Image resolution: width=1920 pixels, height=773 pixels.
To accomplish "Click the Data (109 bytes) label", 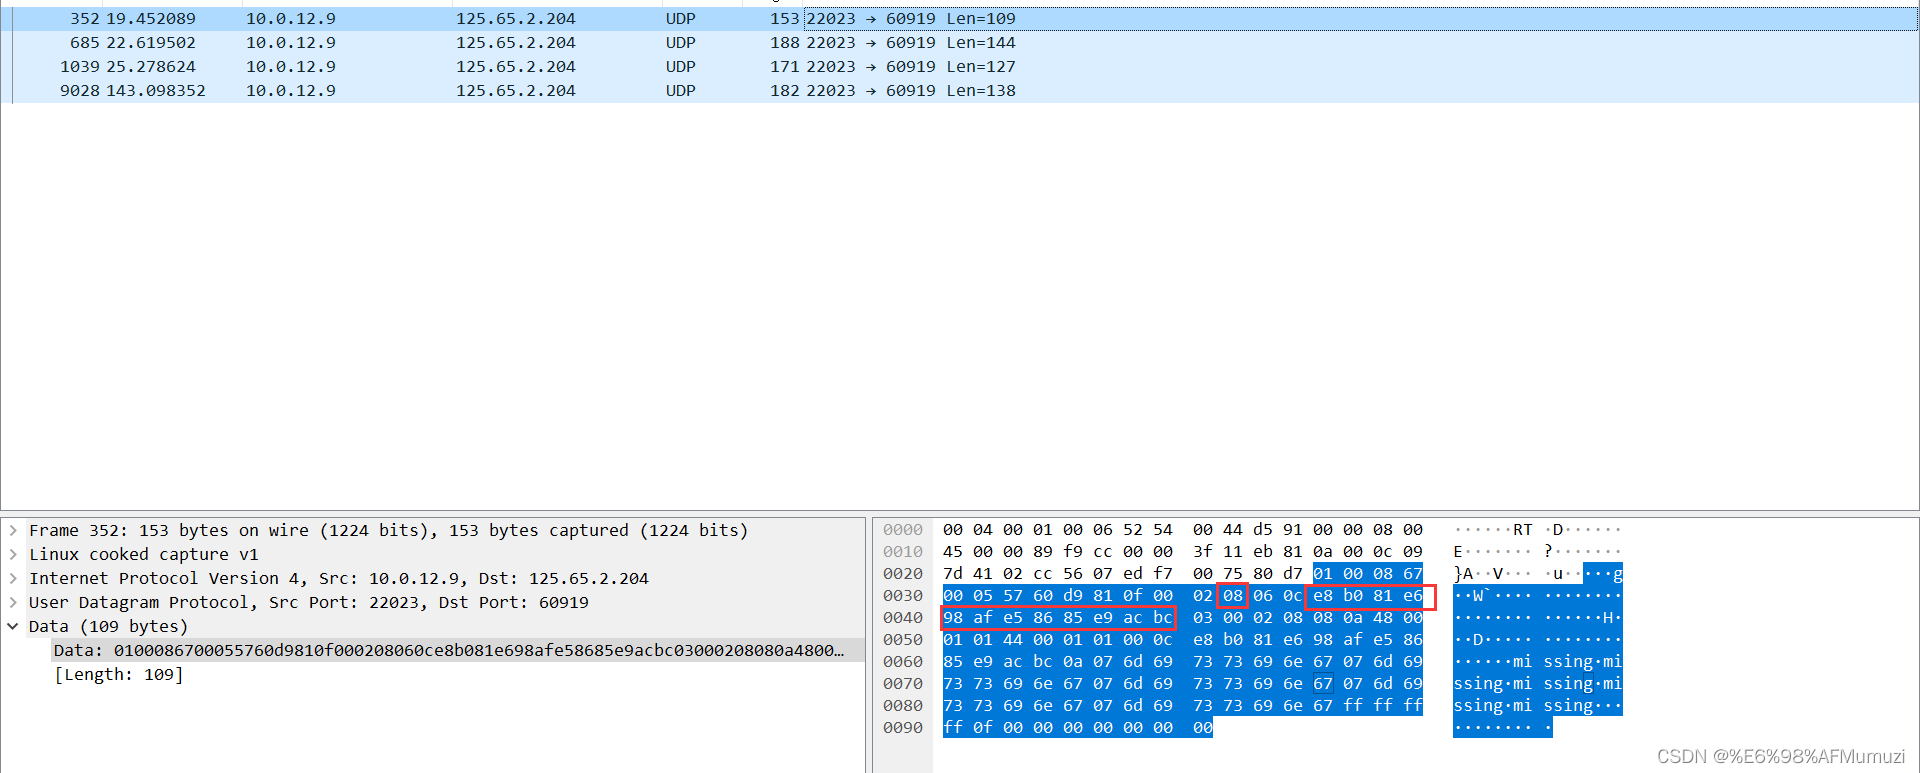I will click(x=108, y=627).
